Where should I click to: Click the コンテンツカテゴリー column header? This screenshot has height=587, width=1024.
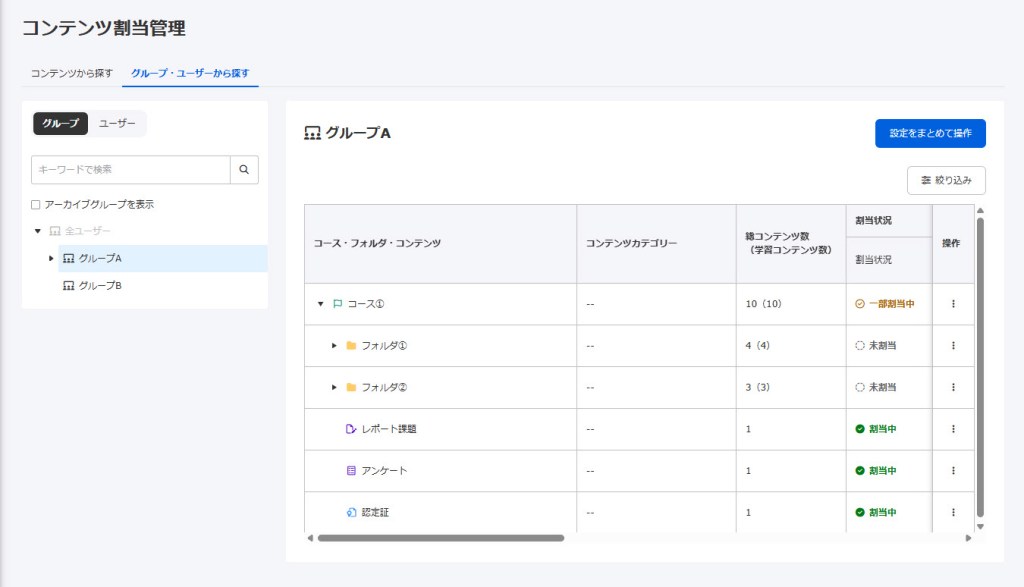(x=656, y=244)
